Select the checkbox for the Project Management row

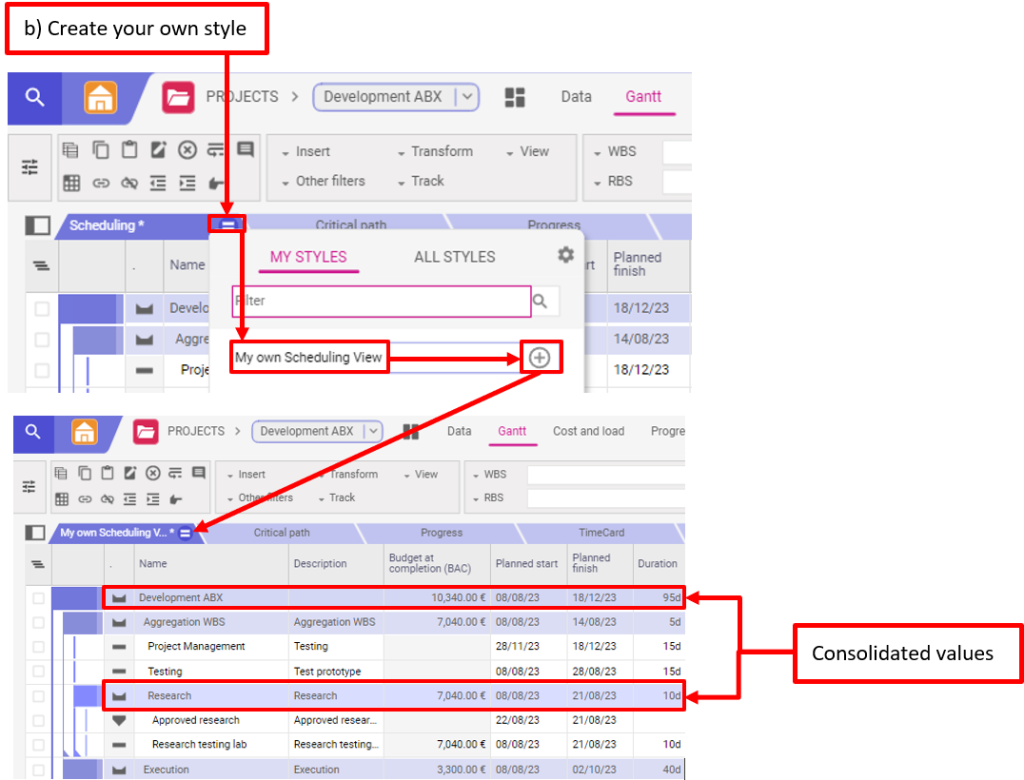click(x=39, y=647)
